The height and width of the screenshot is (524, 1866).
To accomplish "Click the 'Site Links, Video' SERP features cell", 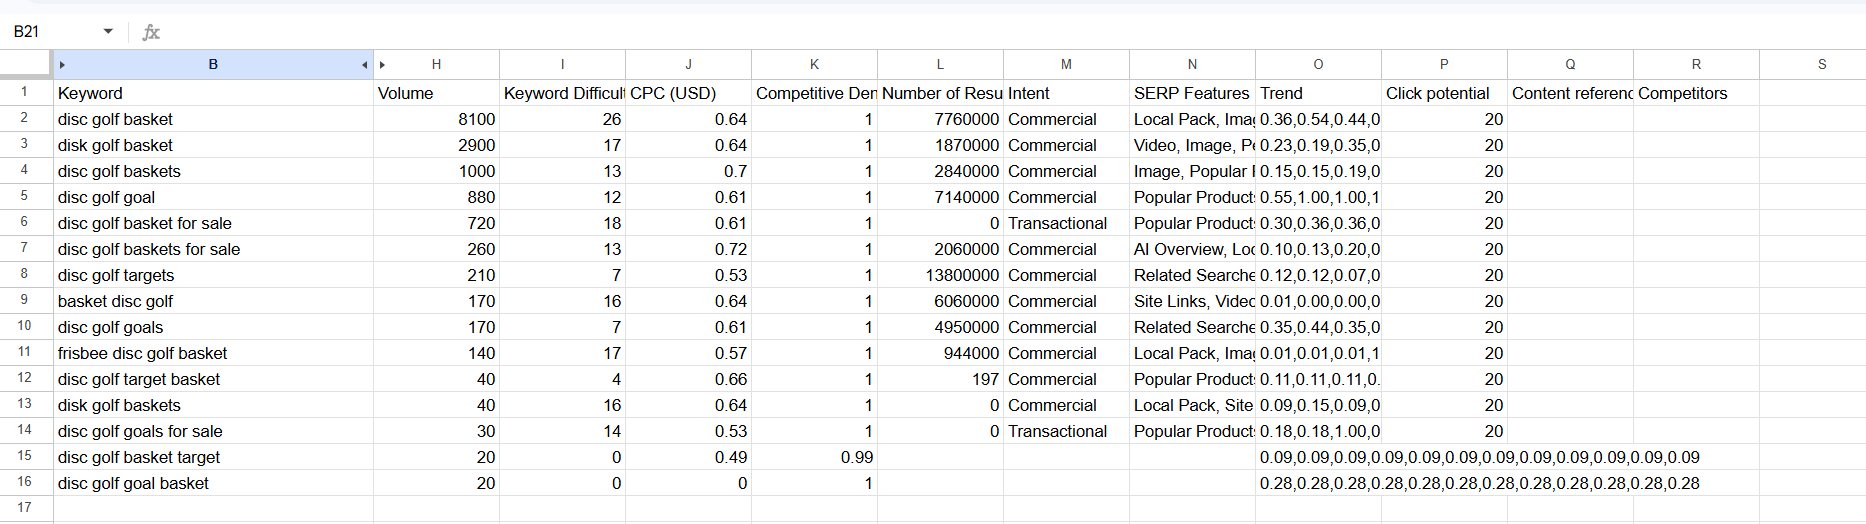I will [x=1192, y=301].
